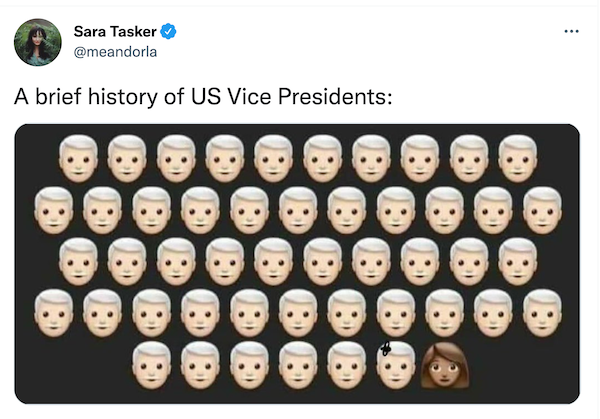Click the first face in the second row
Image resolution: width=600 pixels, height=419 pixels.
click(x=54, y=210)
